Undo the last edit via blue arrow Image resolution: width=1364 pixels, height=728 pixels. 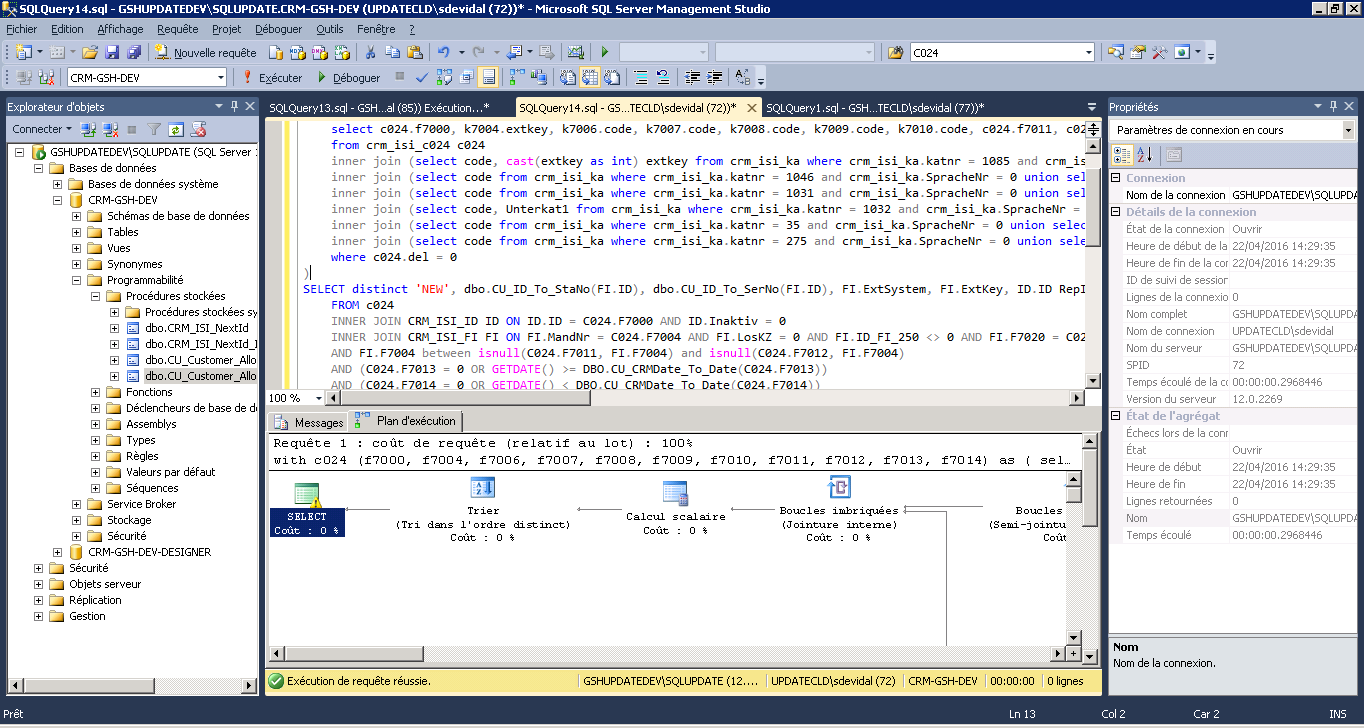point(443,52)
